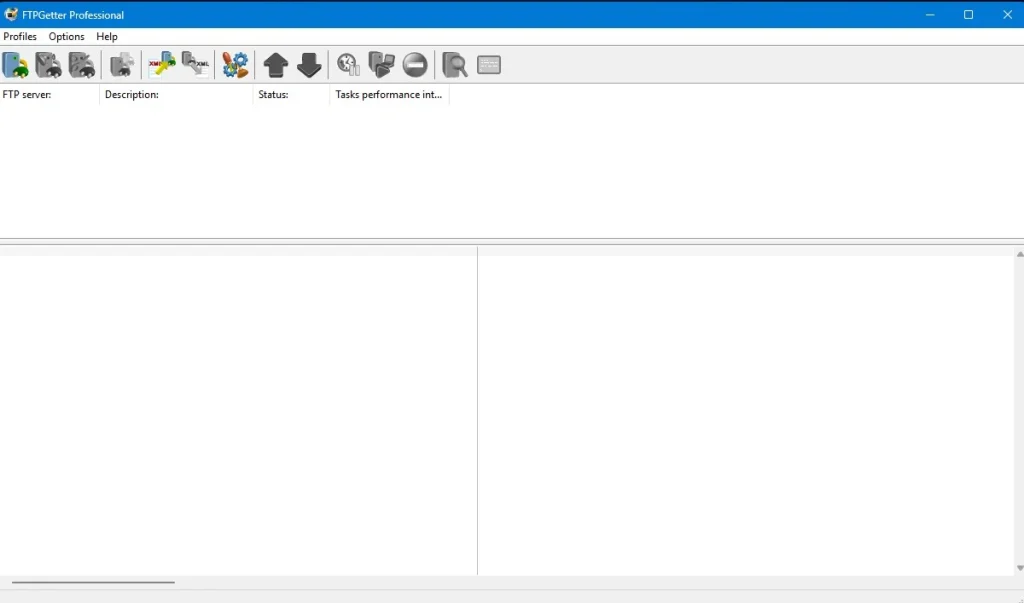Click the XML-to-server import icon
Viewport: 1024px width, 603px height.
[162, 65]
